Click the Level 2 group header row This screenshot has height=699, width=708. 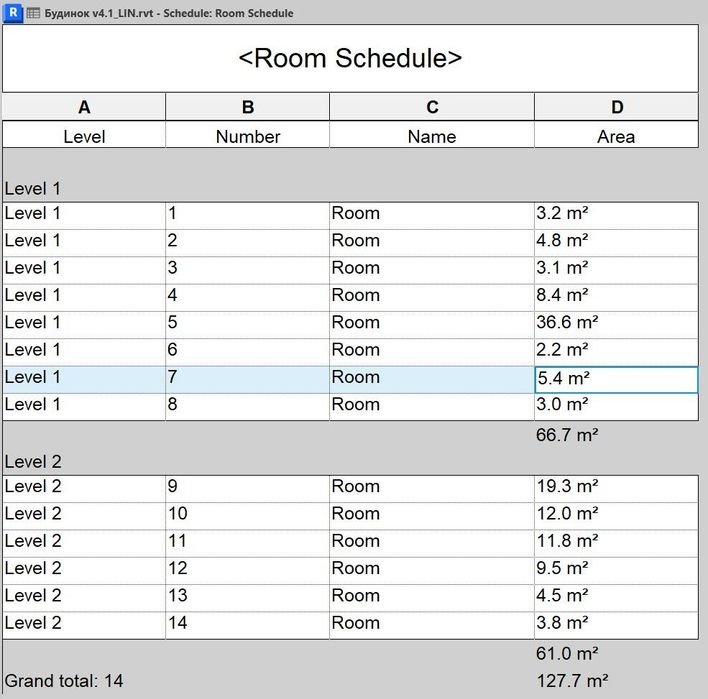(350, 462)
